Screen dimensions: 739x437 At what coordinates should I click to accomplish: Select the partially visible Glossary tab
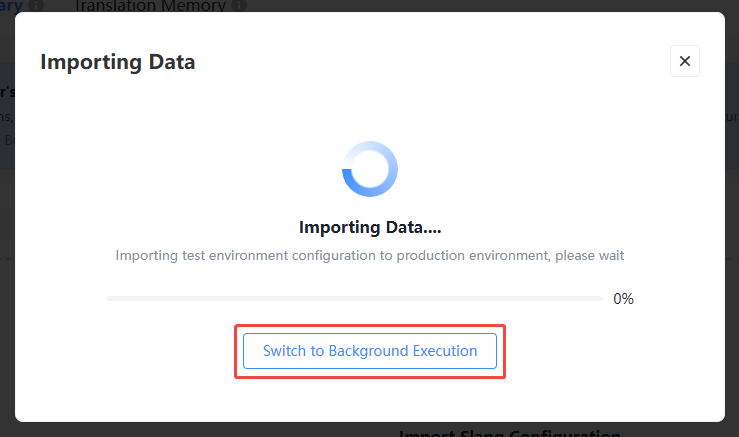[11, 6]
